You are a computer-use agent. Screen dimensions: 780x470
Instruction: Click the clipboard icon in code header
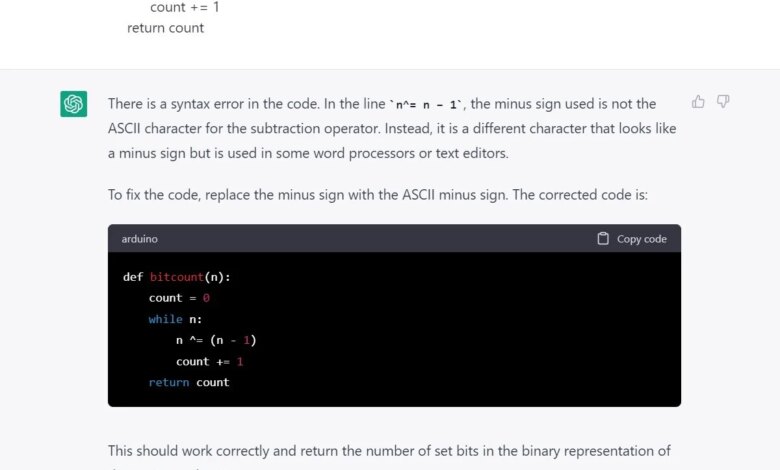click(x=603, y=239)
